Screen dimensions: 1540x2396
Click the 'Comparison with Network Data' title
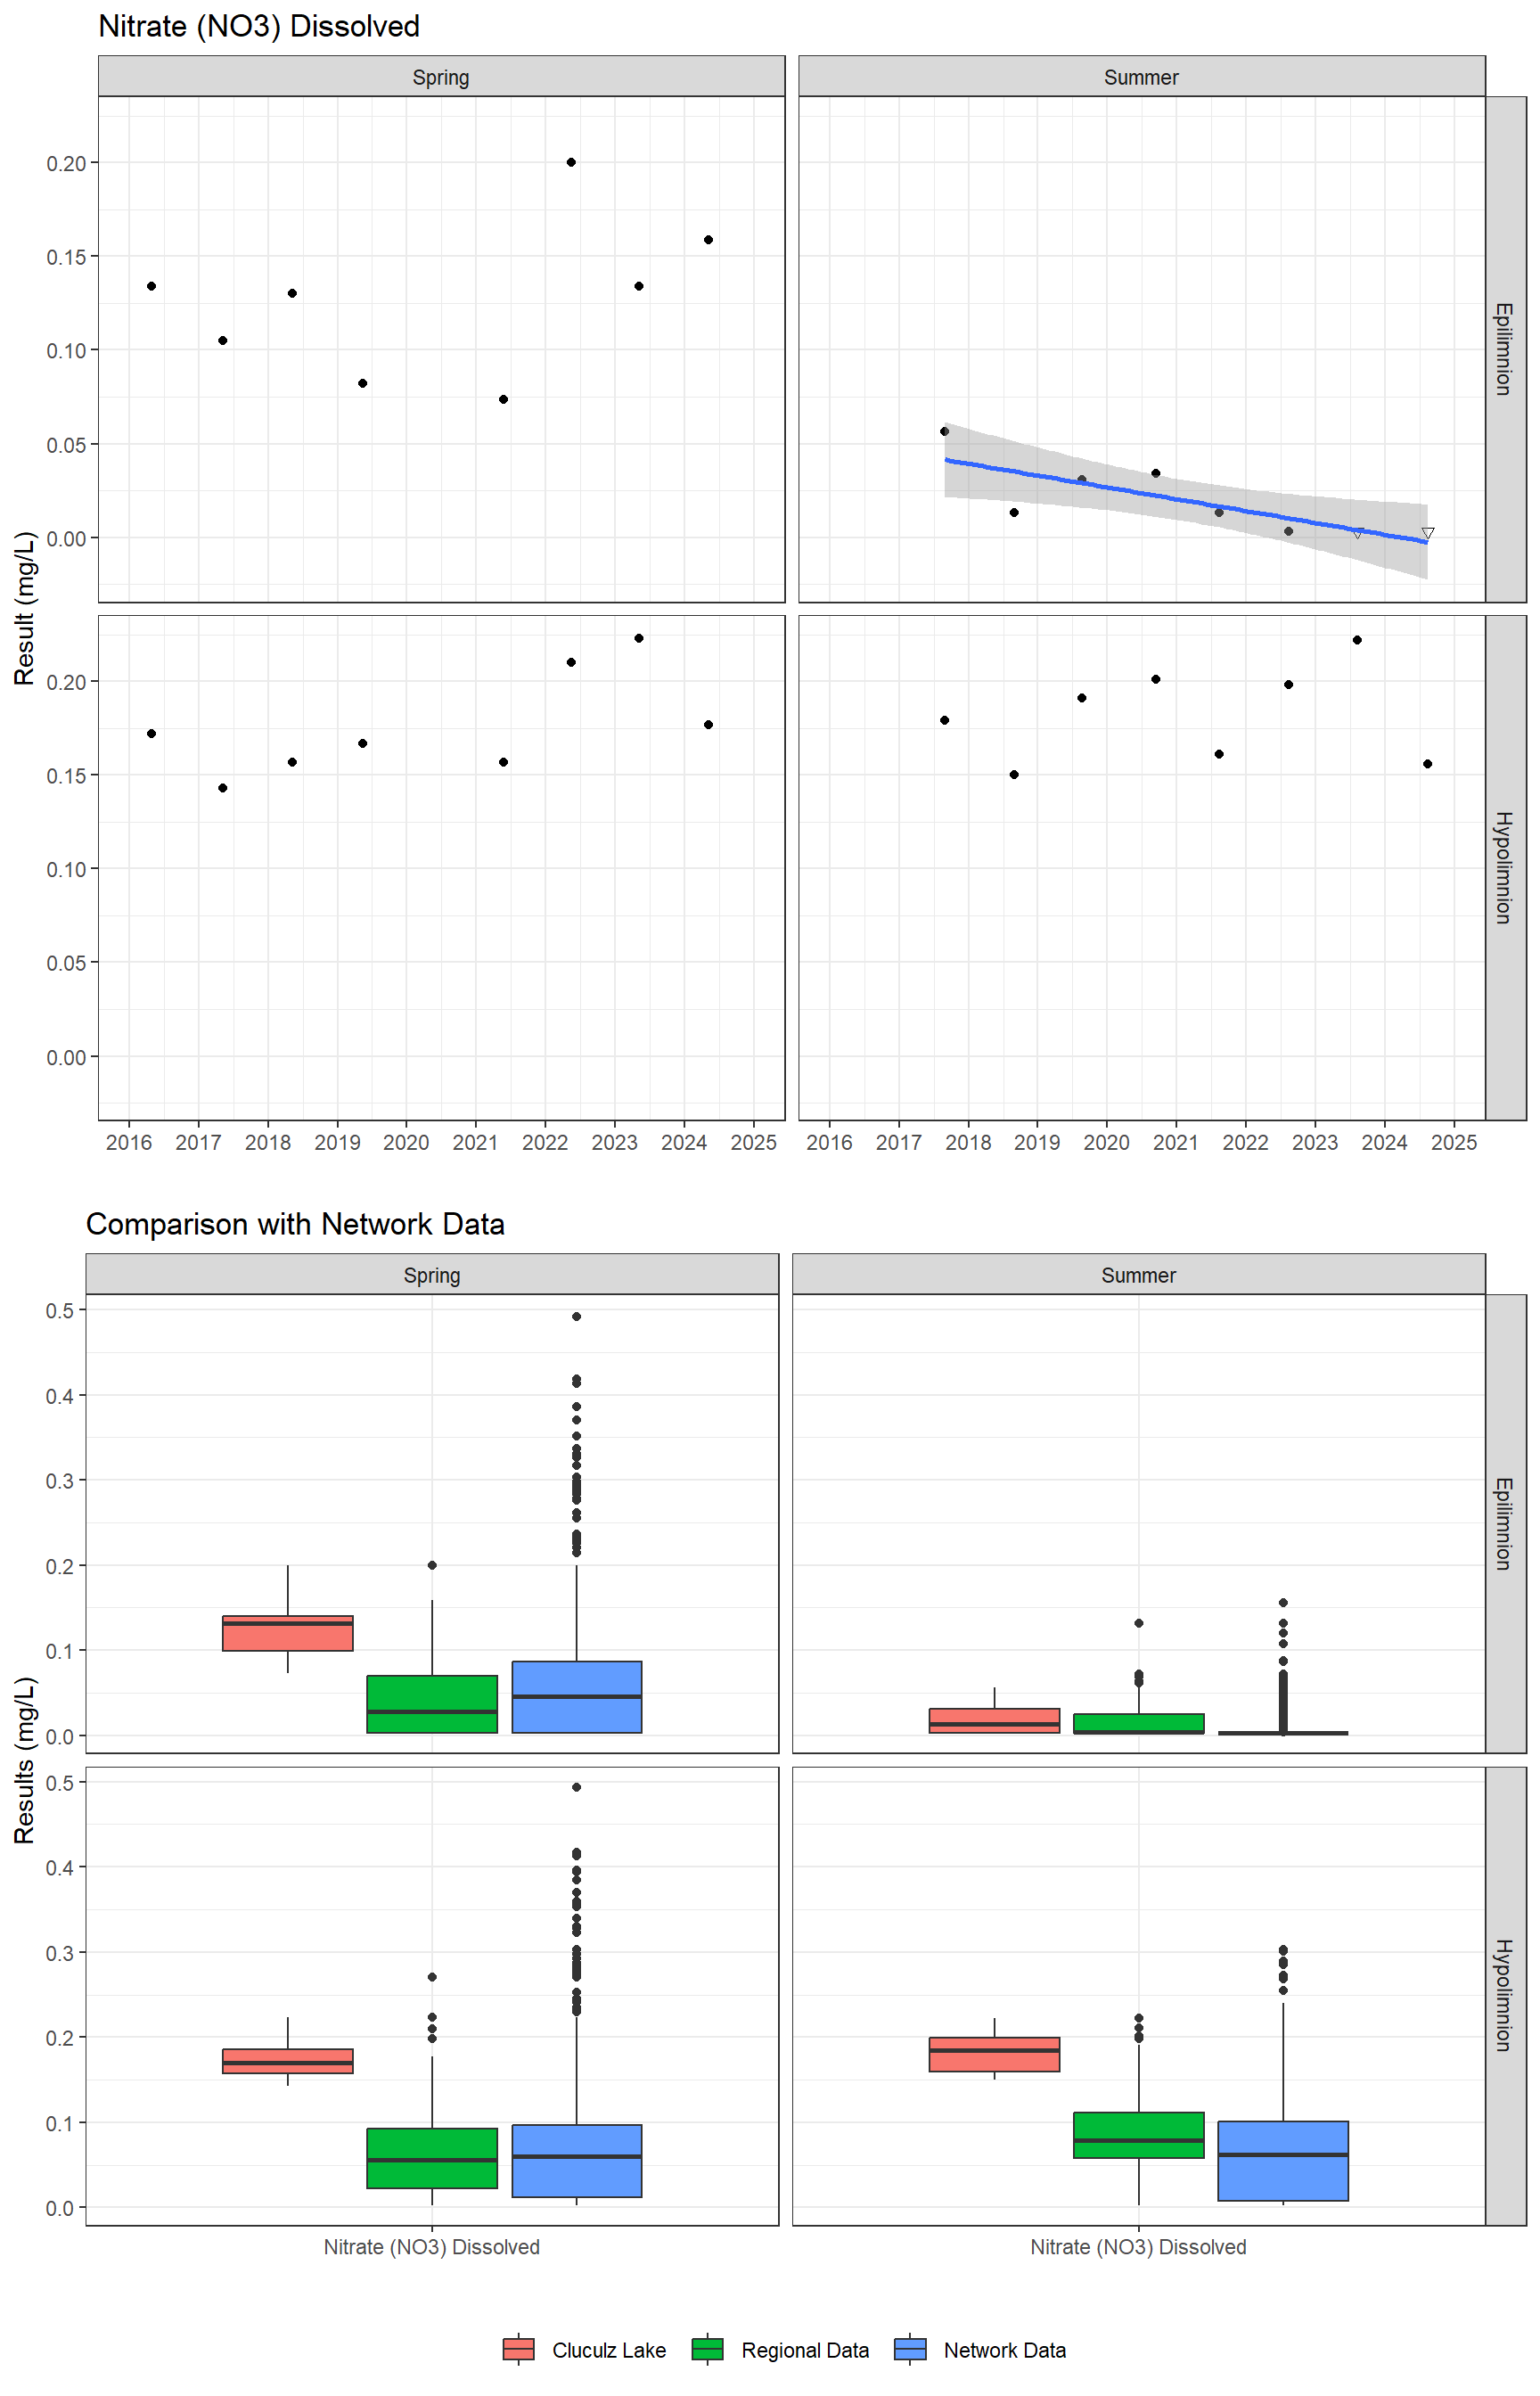(x=295, y=1224)
